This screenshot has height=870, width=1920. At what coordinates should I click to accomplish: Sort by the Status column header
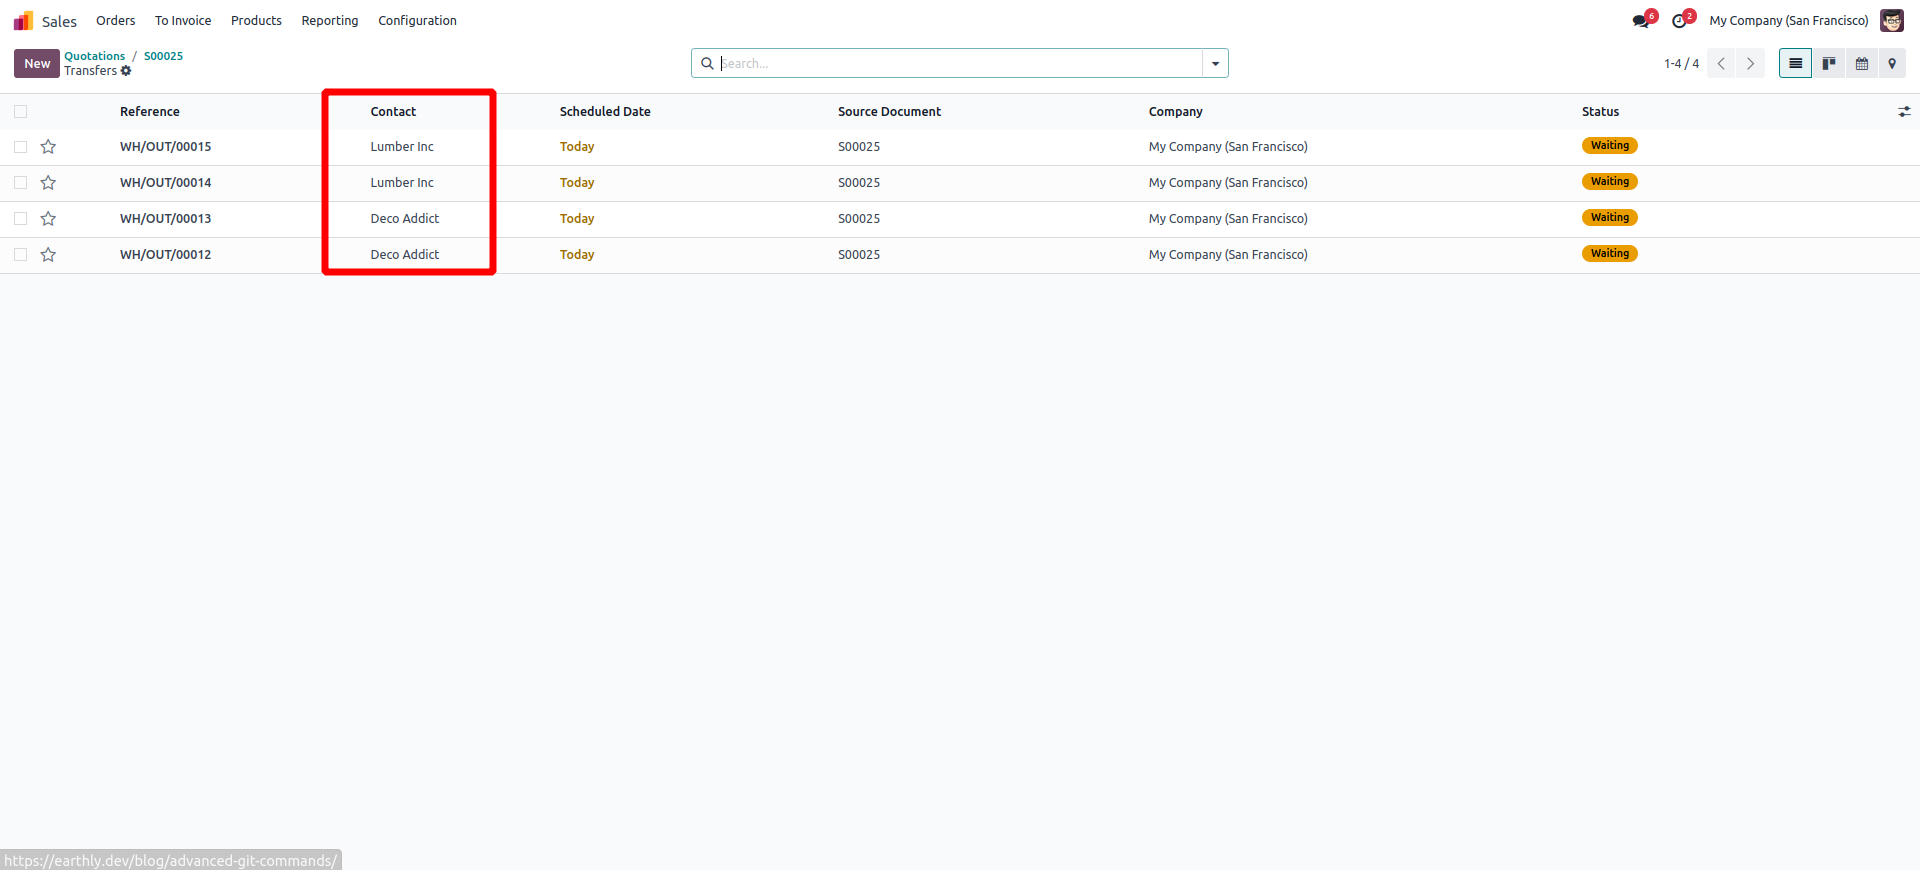pyautogui.click(x=1600, y=112)
